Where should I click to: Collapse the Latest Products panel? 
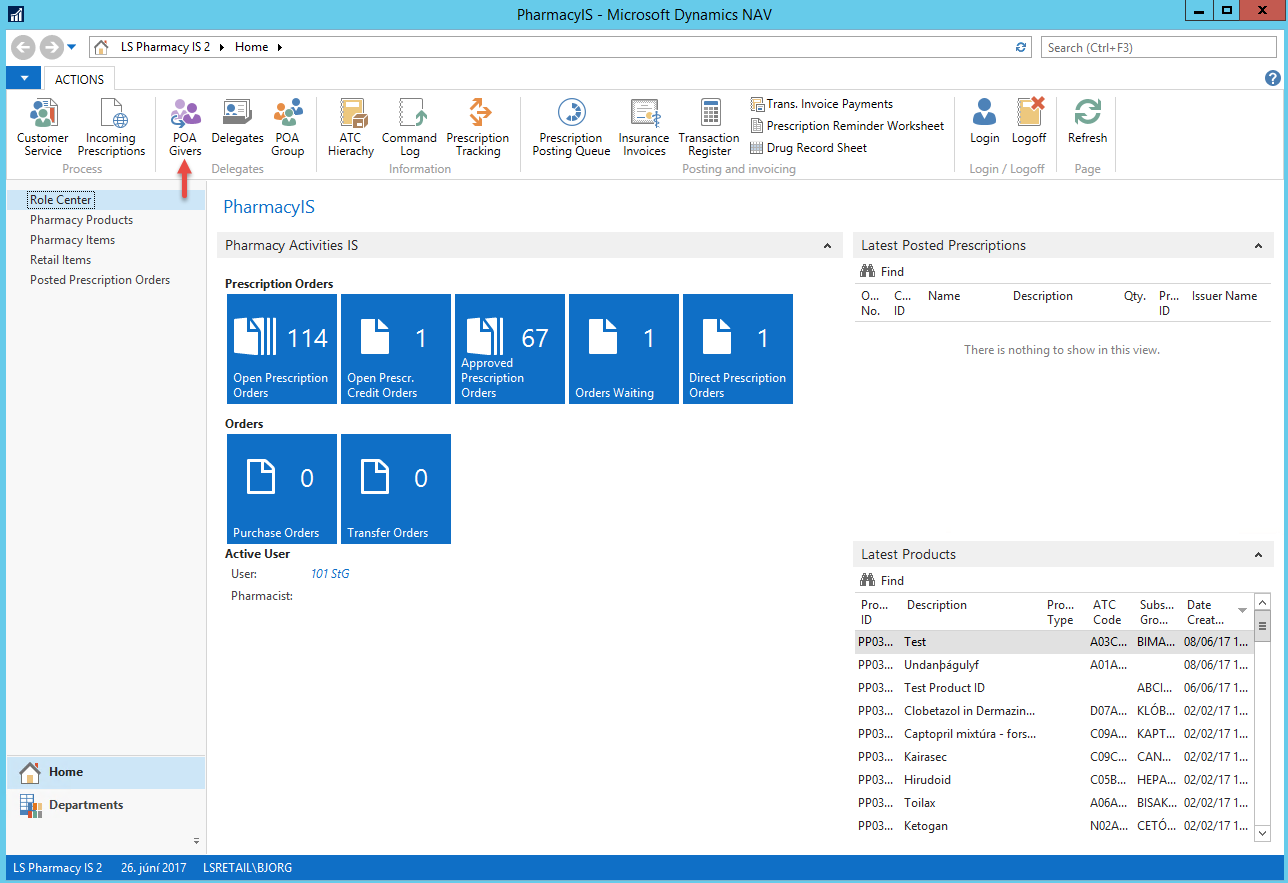tap(1258, 555)
